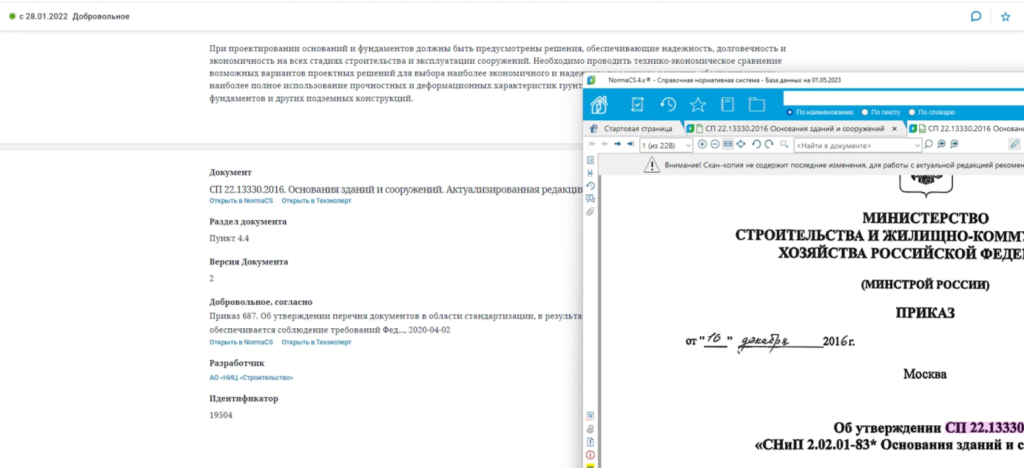
Task: Click the NormaCS main search field
Action: tap(903, 98)
